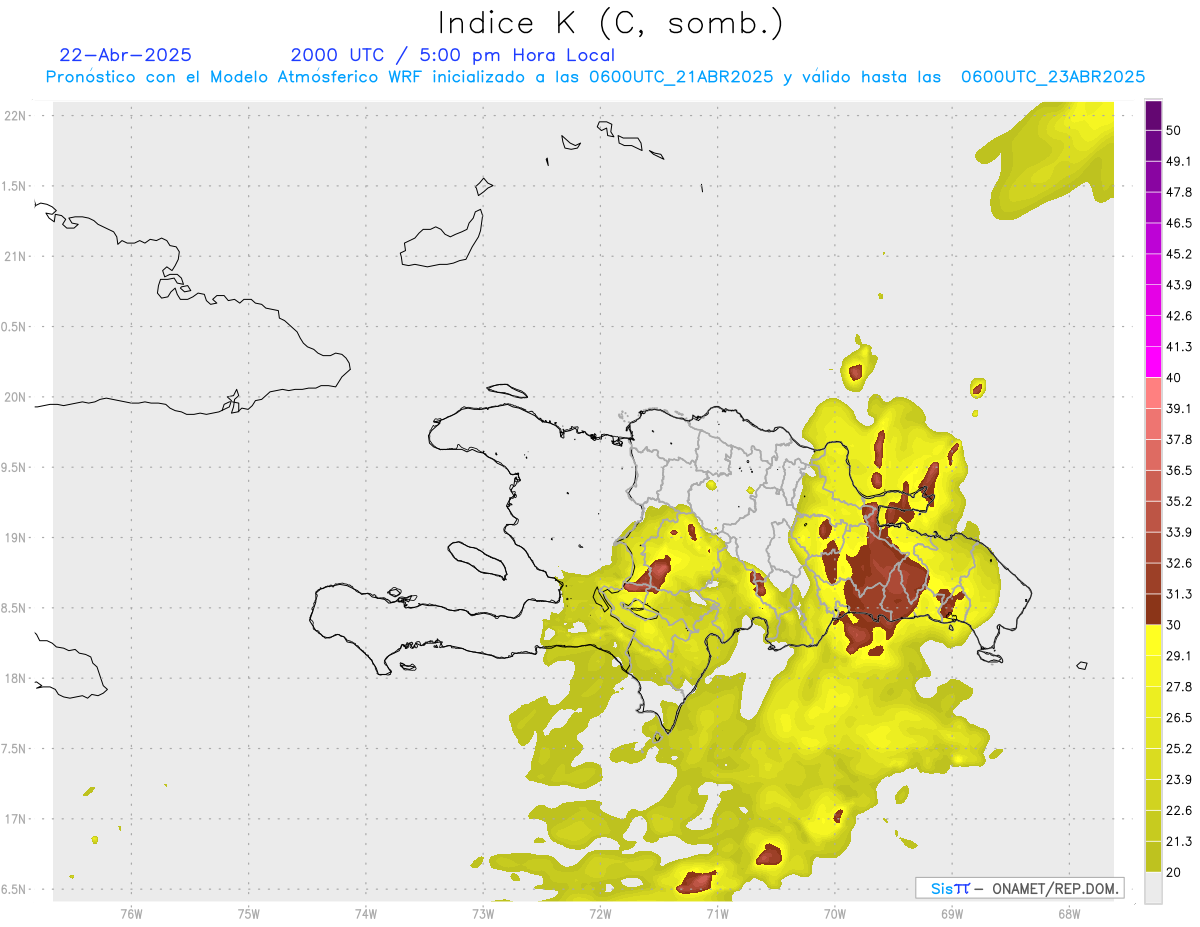Viewport: 1200px width, 927px height.
Task: Click the longitude label '73W'
Action: click(x=483, y=915)
